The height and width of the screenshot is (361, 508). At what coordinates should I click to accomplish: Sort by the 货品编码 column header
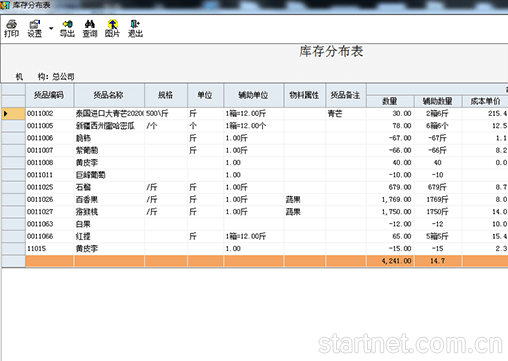tap(49, 95)
